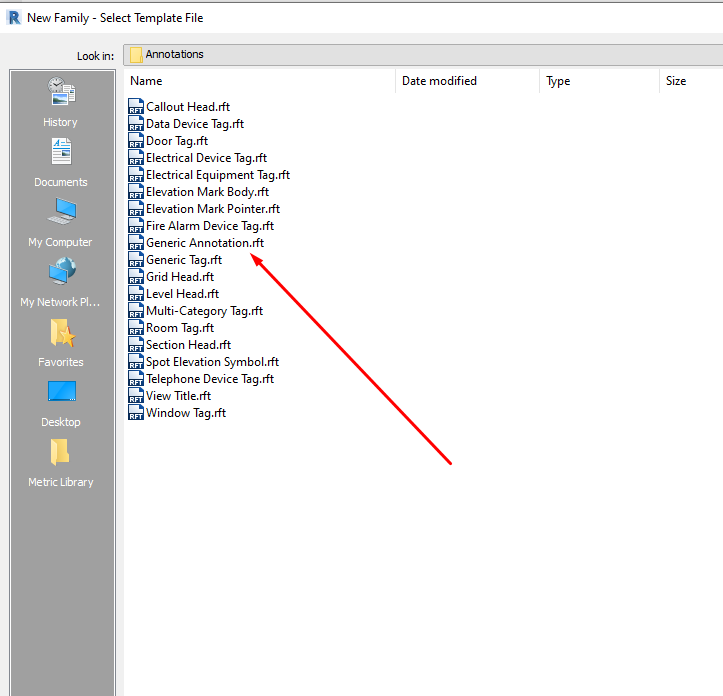Click the RFT icon beside Grid Head.rft
The height and width of the screenshot is (696, 723).
[x=136, y=277]
